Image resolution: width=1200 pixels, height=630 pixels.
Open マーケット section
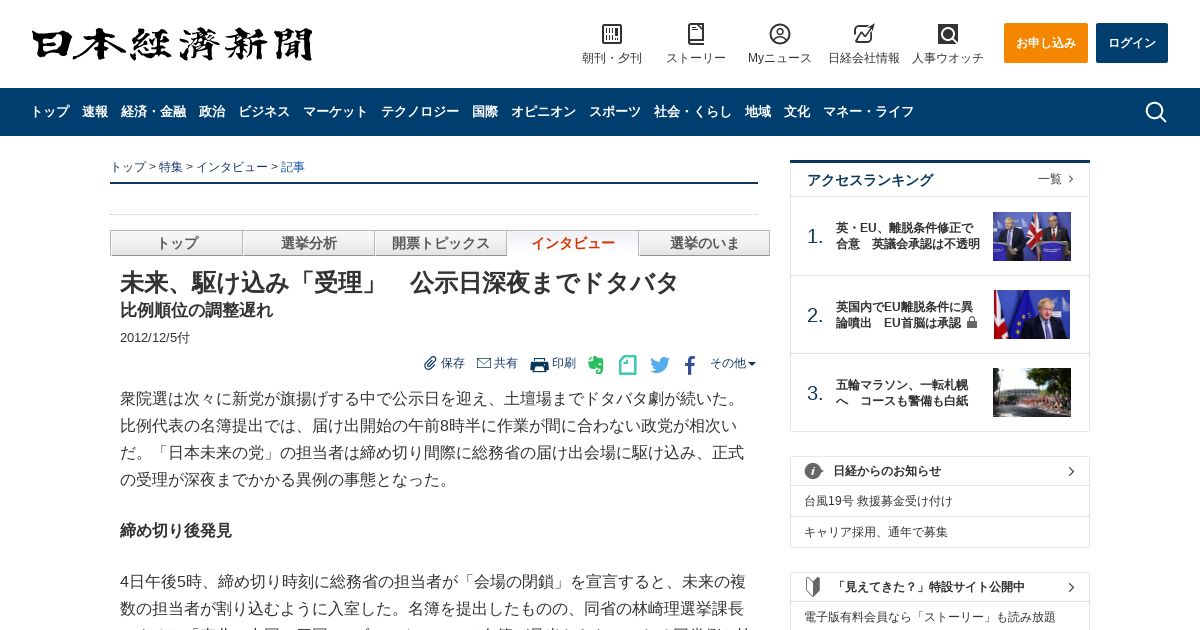pos(335,112)
